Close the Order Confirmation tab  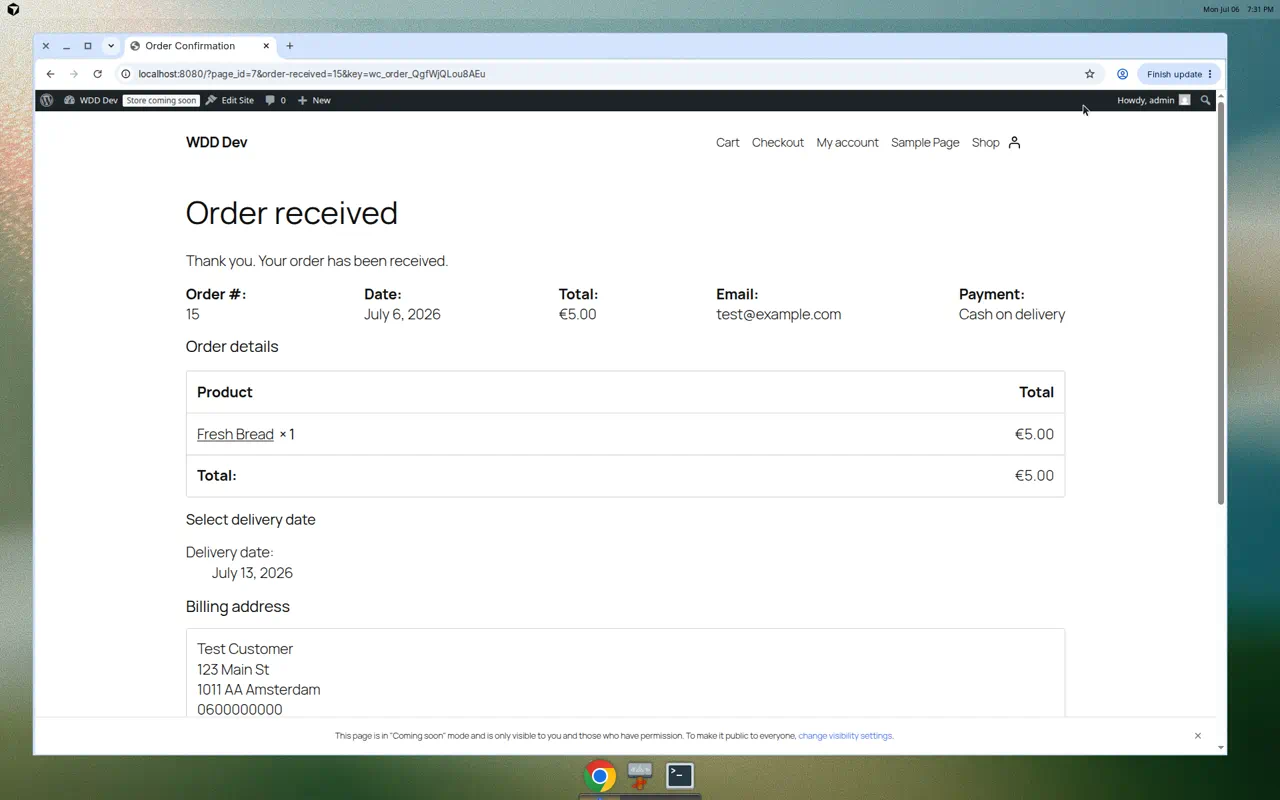266,46
